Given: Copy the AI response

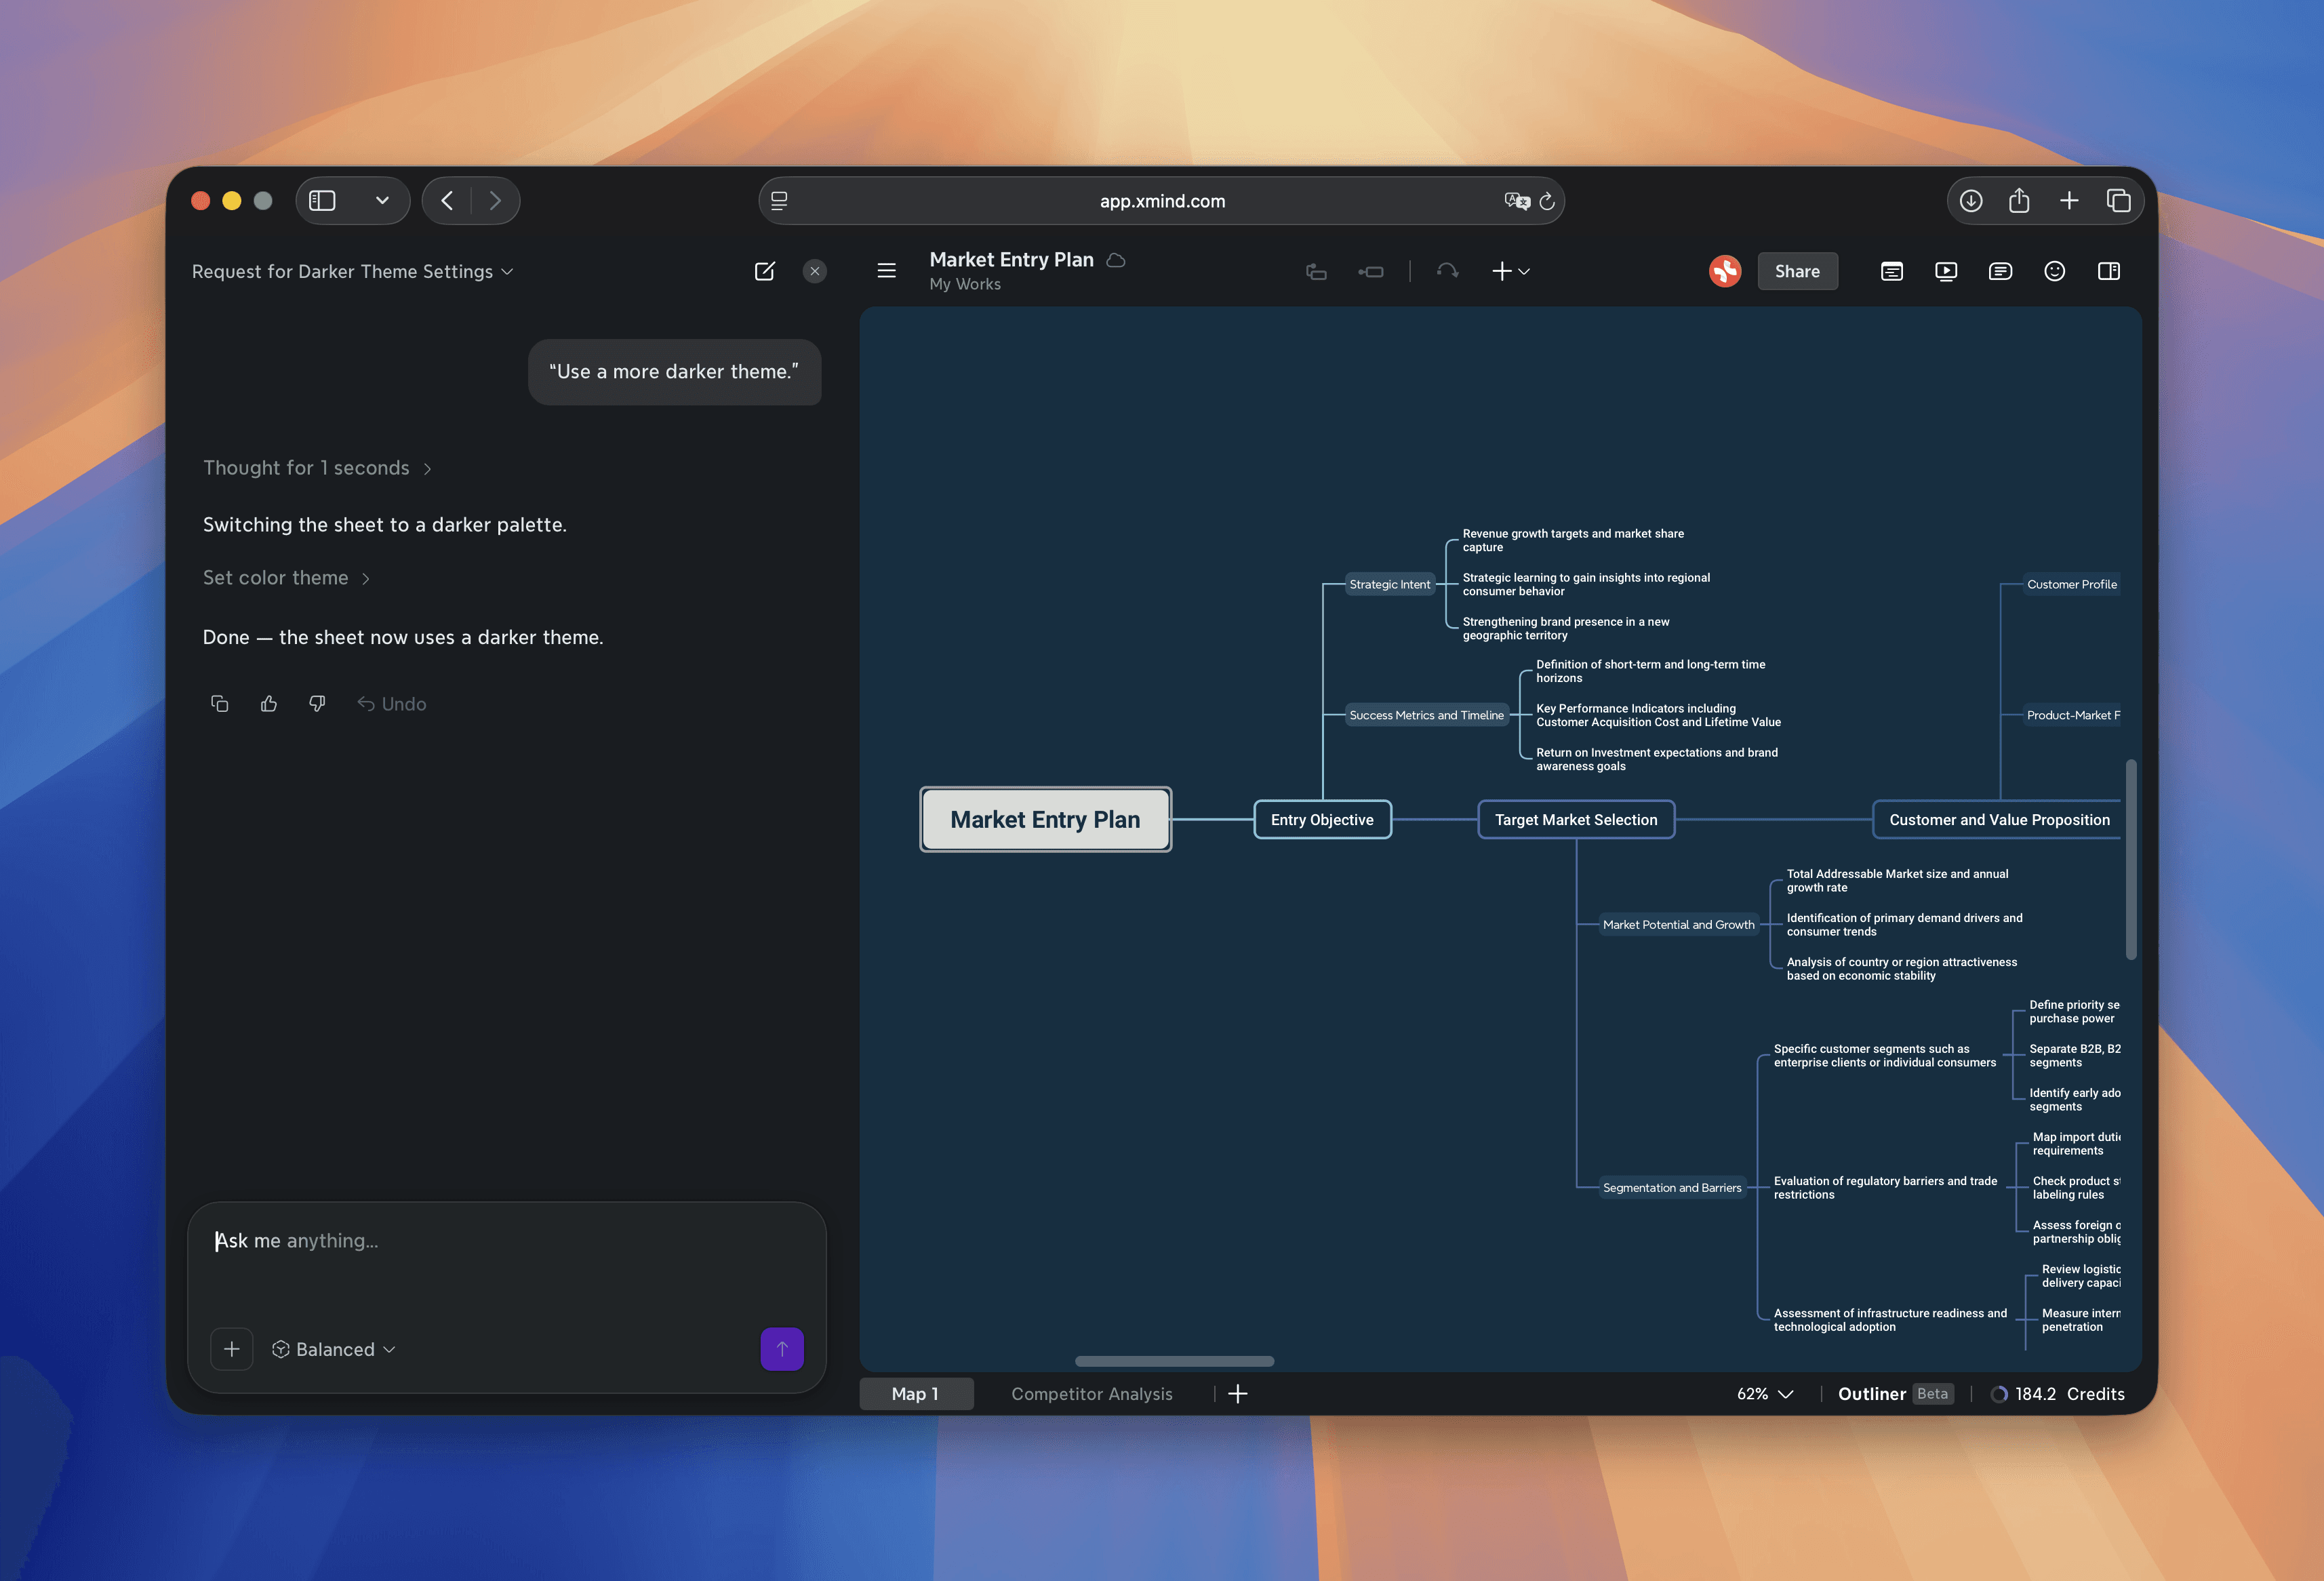Looking at the screenshot, I should click(x=220, y=704).
